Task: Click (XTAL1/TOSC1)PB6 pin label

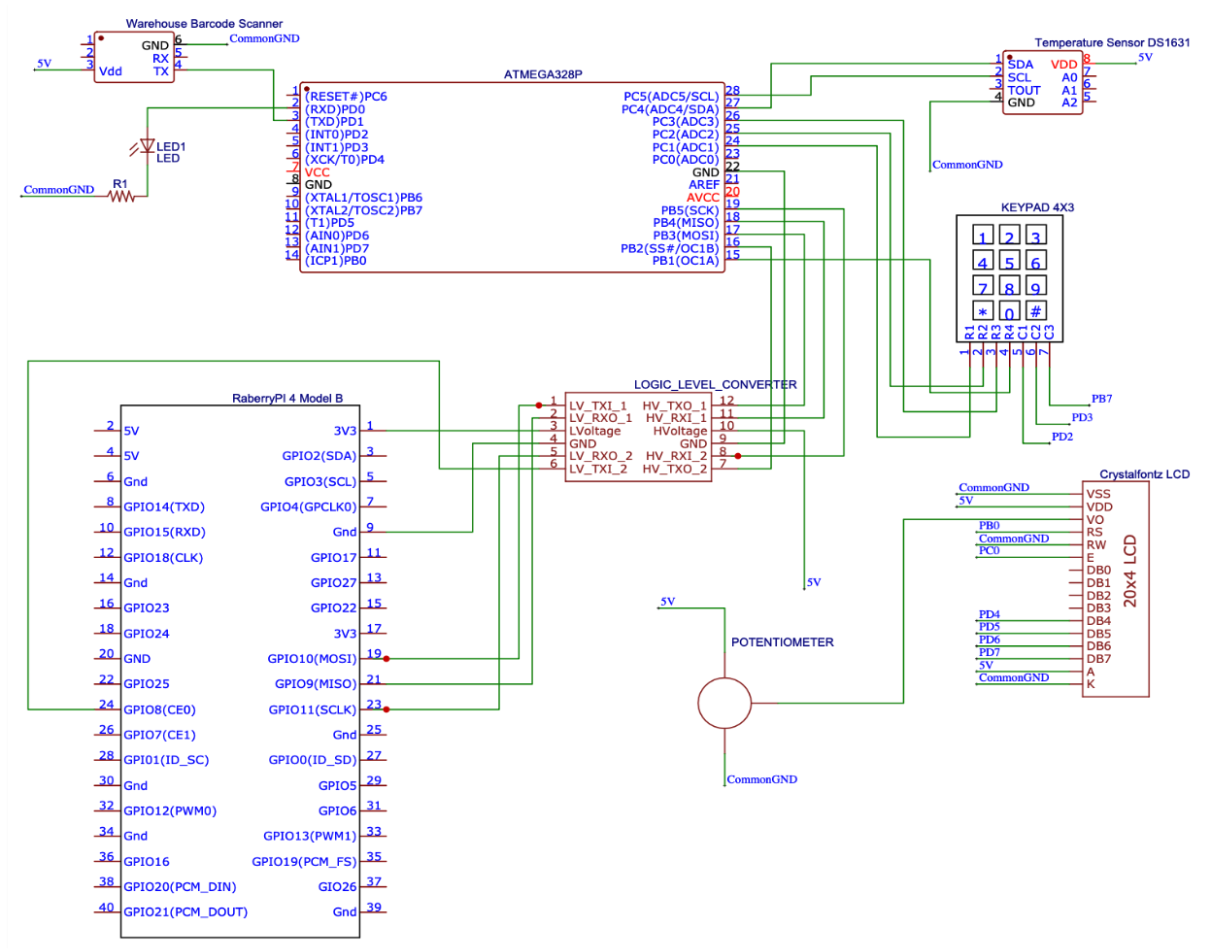Action: click(x=363, y=198)
